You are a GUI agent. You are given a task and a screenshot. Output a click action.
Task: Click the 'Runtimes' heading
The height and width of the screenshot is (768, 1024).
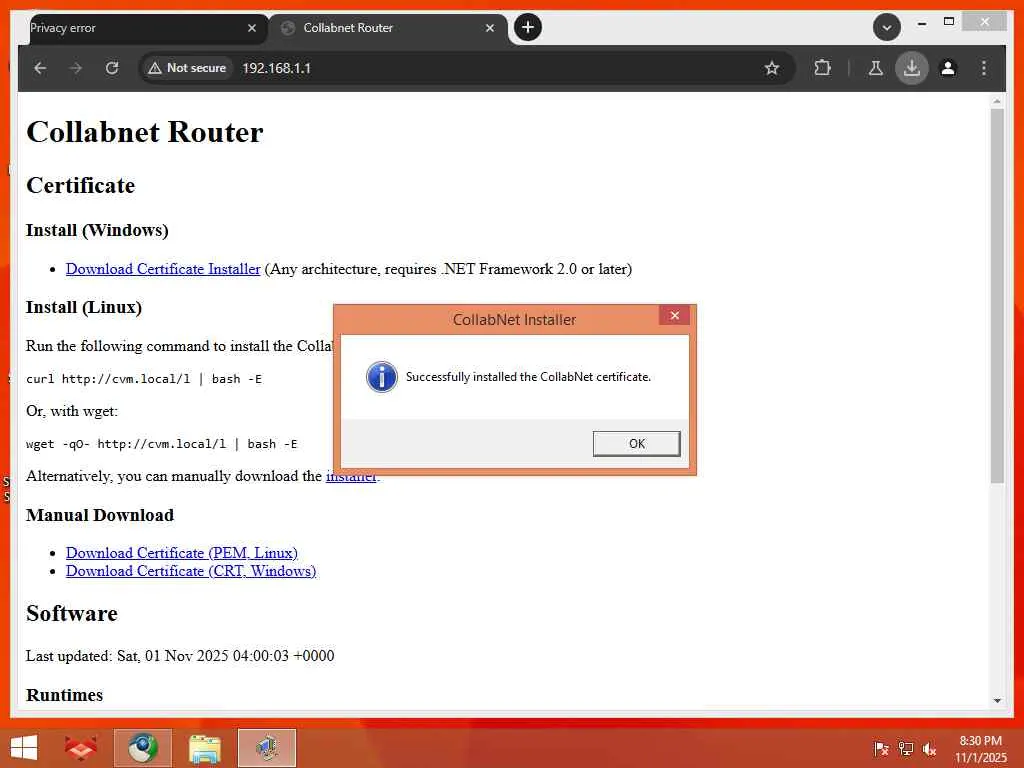tap(65, 695)
